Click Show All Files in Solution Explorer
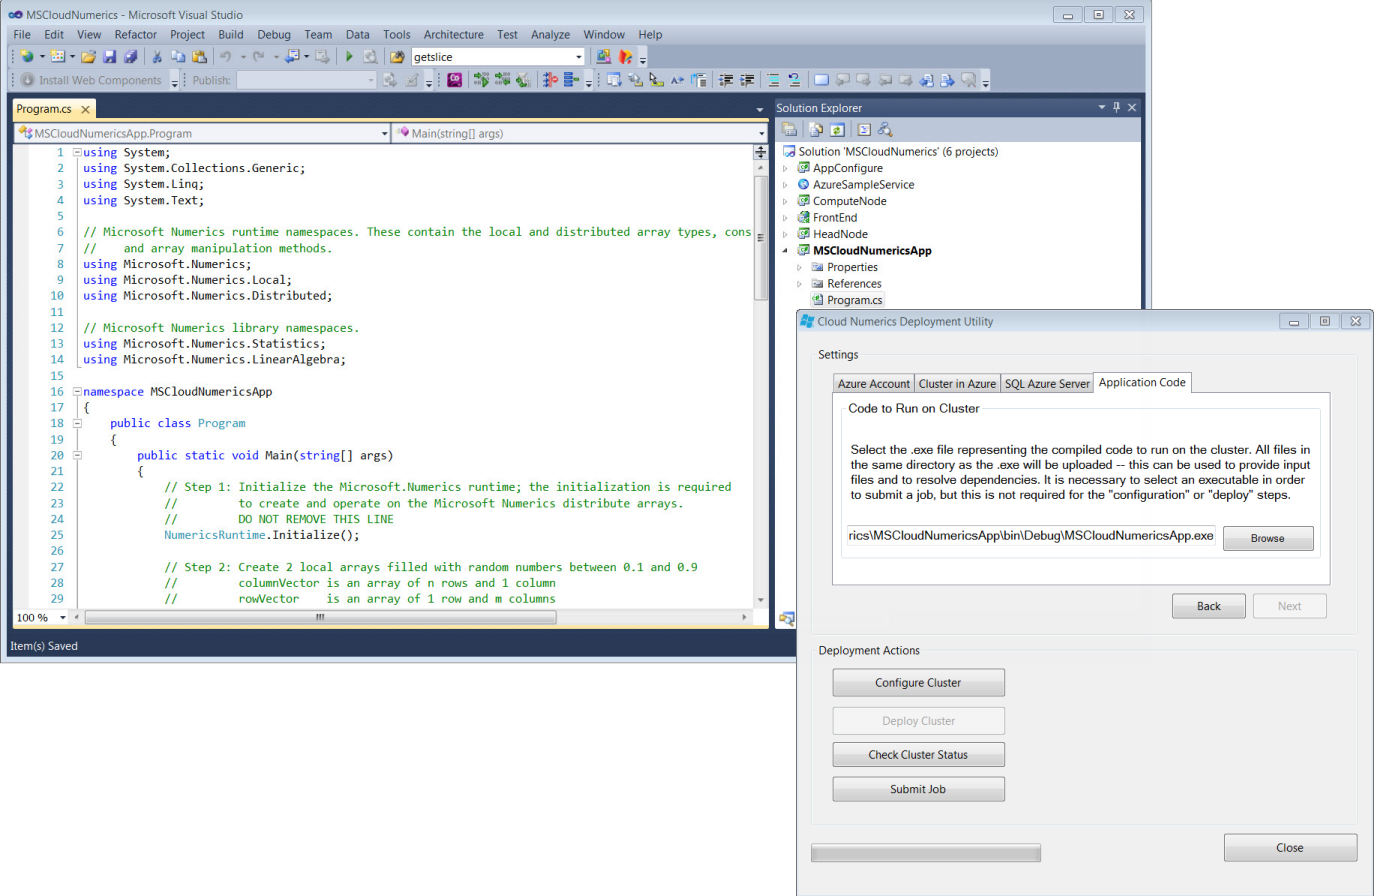1377x896 pixels. click(x=816, y=130)
